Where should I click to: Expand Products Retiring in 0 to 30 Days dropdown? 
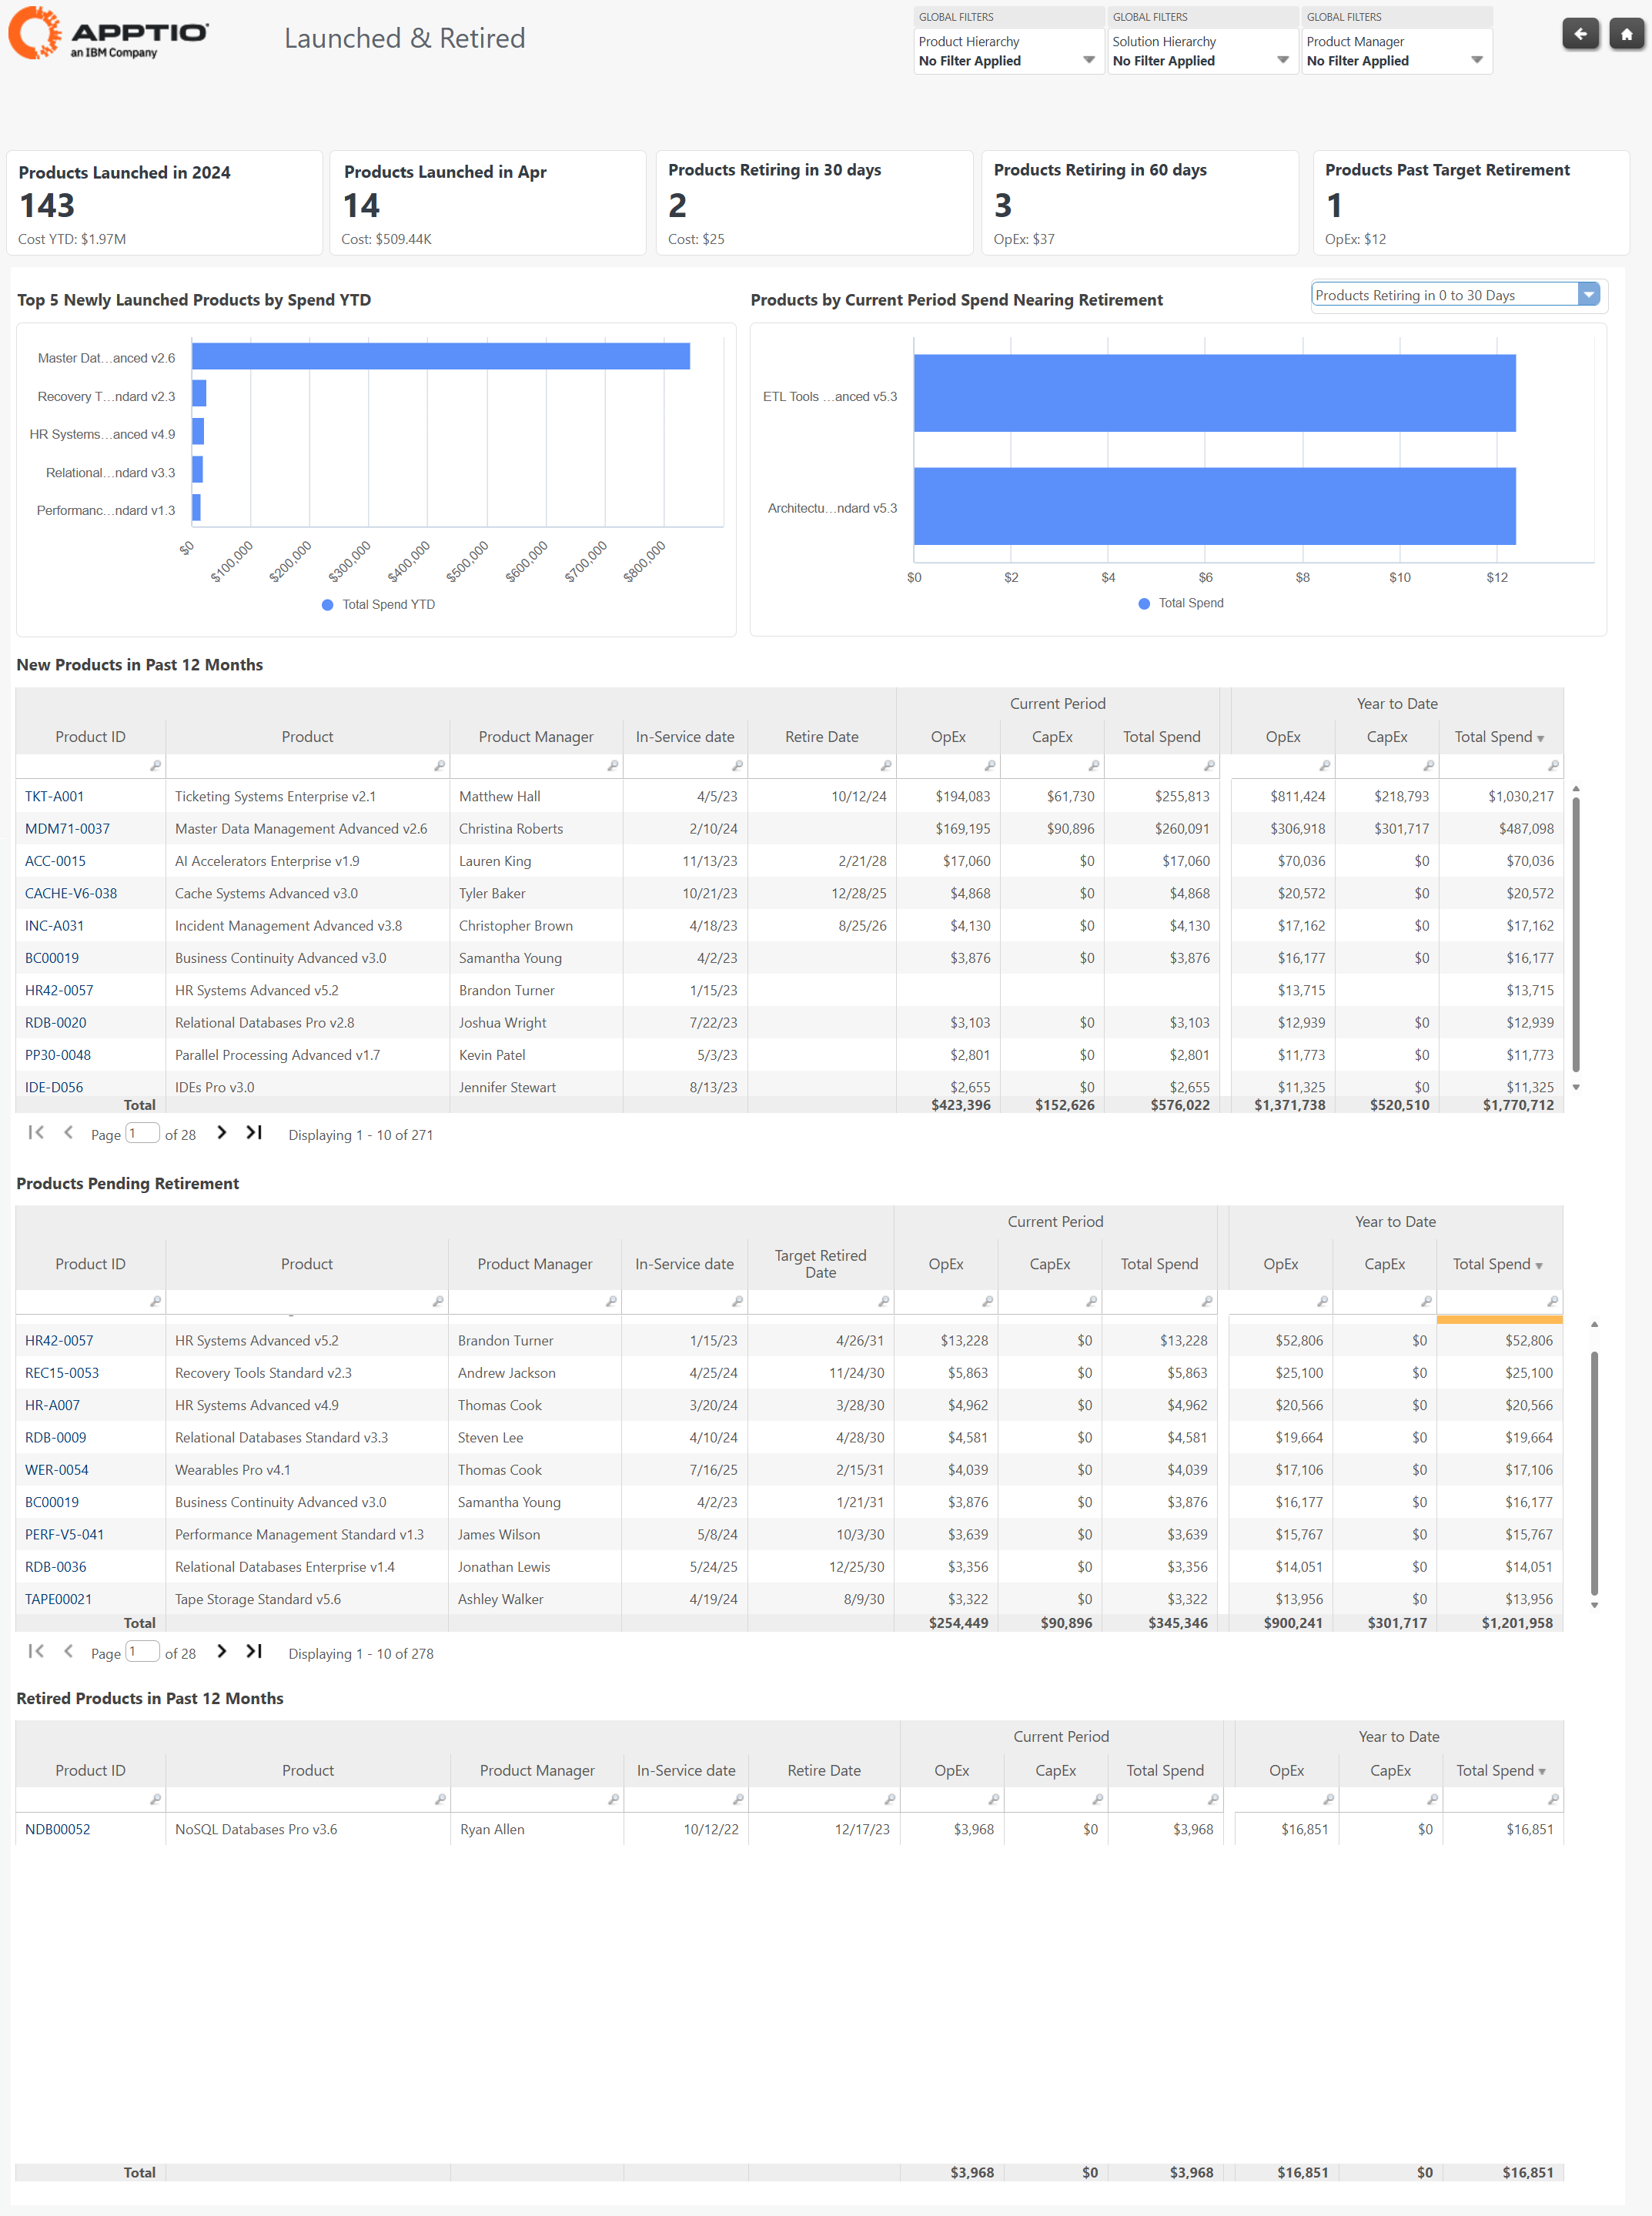[1588, 295]
